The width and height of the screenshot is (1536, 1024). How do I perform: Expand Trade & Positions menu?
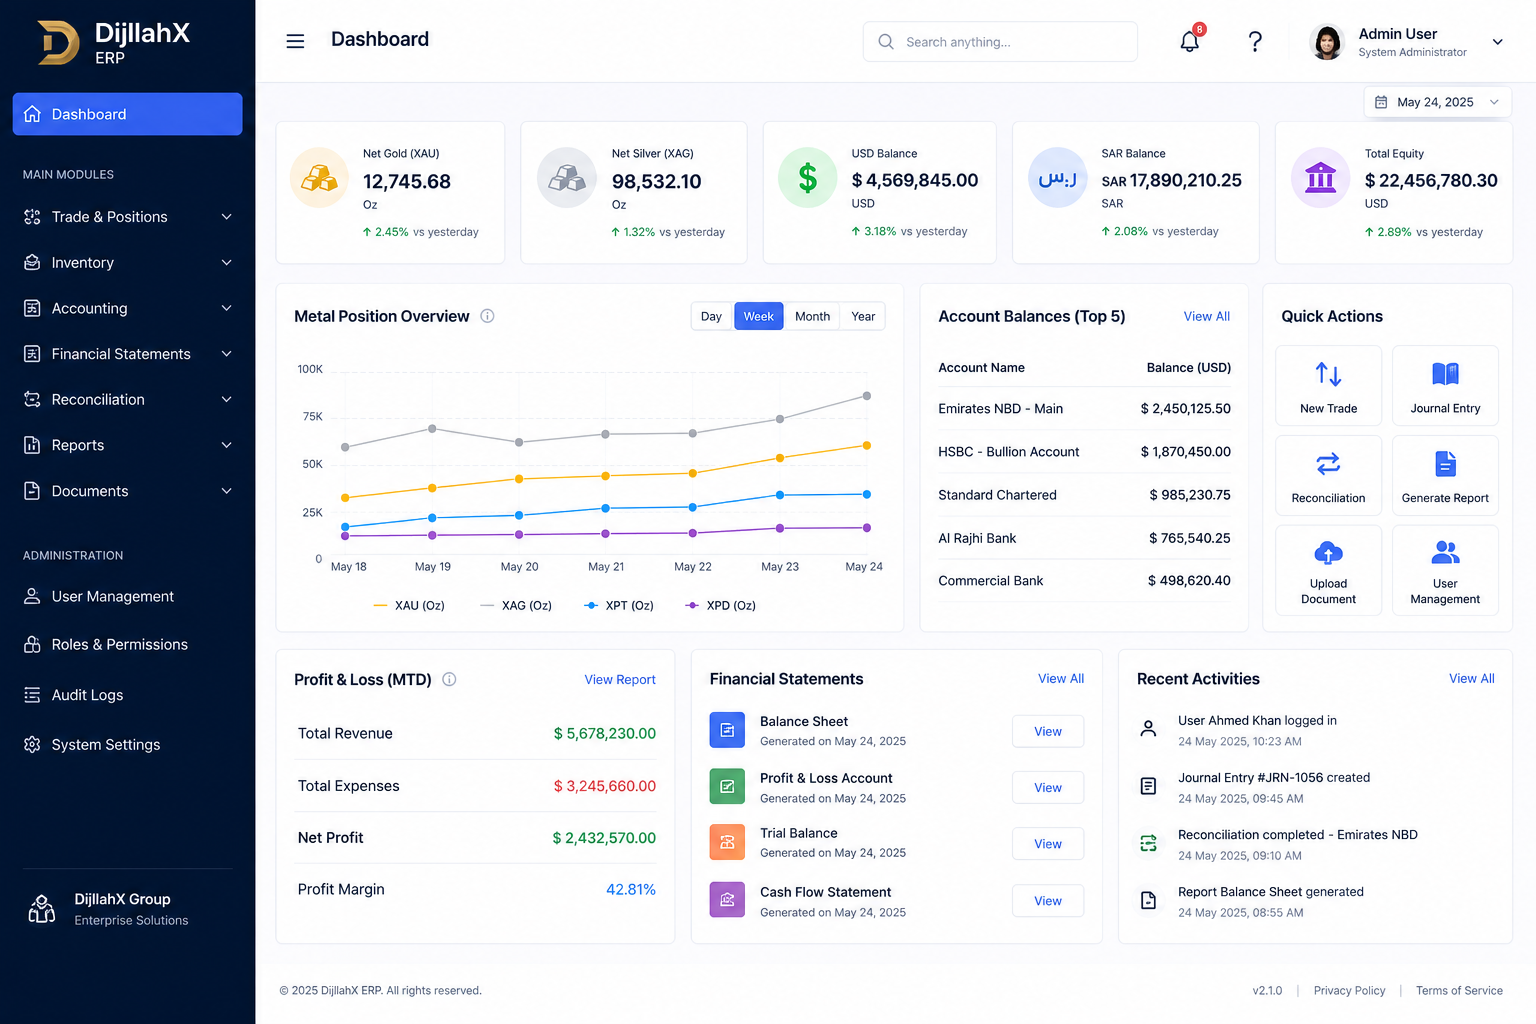coord(128,217)
